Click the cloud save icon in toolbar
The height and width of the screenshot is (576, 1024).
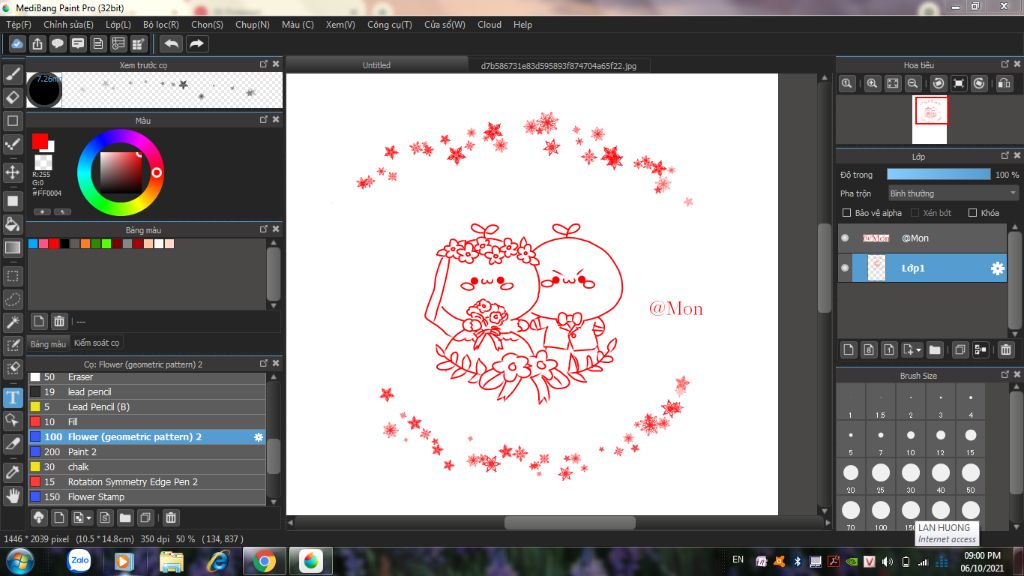17,44
